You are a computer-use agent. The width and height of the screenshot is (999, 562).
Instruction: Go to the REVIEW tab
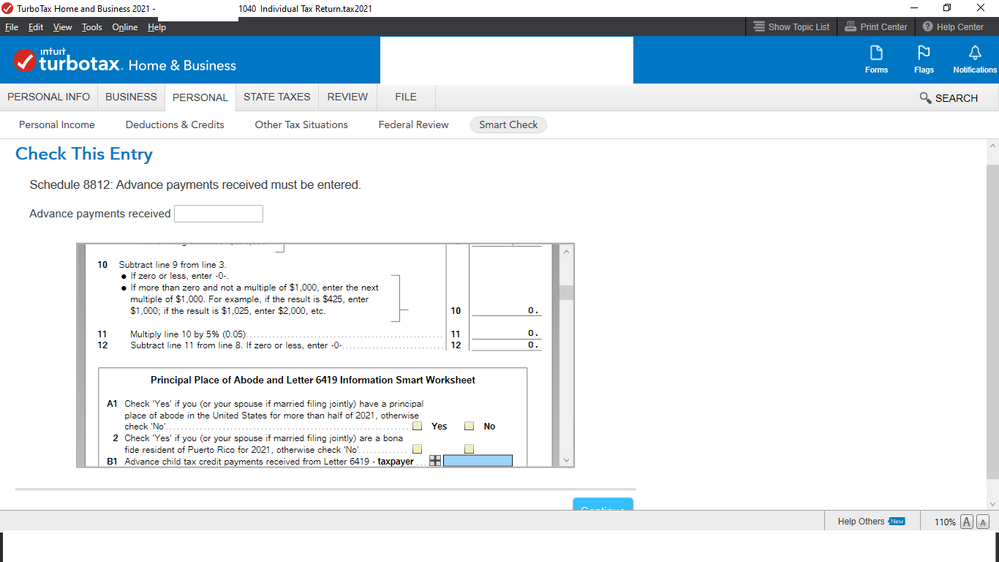(x=347, y=97)
